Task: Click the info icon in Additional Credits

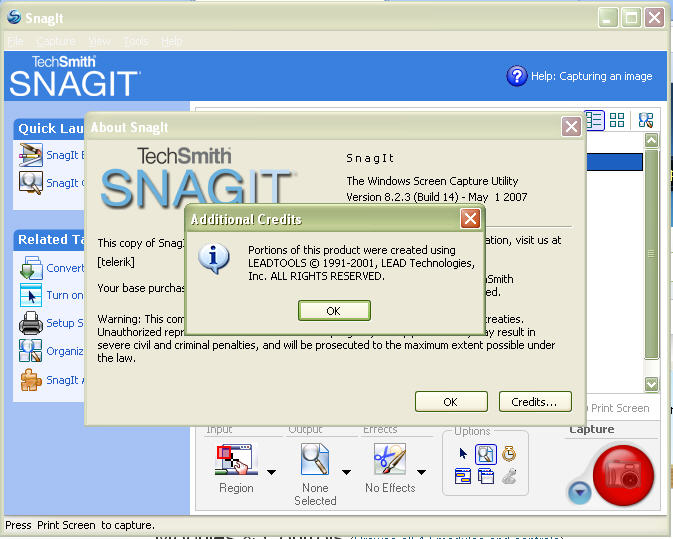Action: (x=213, y=258)
